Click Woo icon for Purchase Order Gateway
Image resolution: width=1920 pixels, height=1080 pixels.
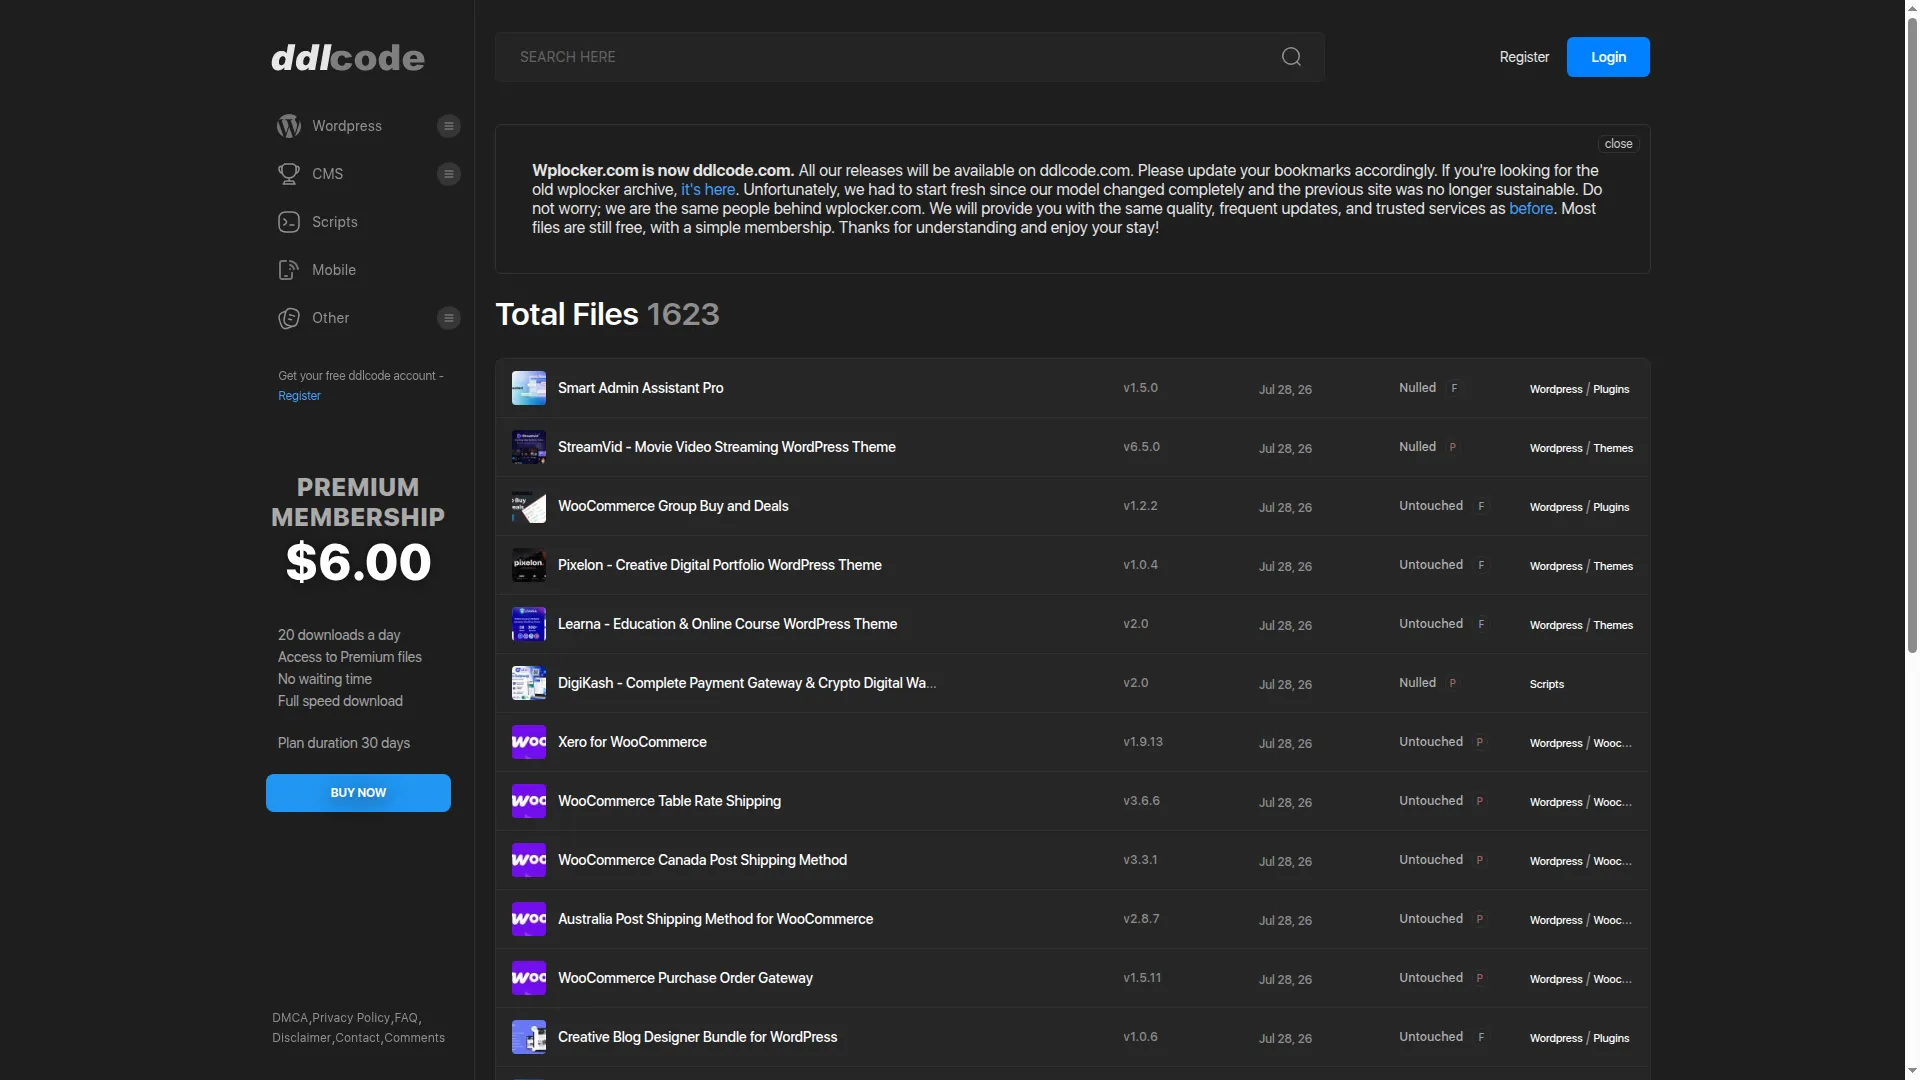(529, 978)
